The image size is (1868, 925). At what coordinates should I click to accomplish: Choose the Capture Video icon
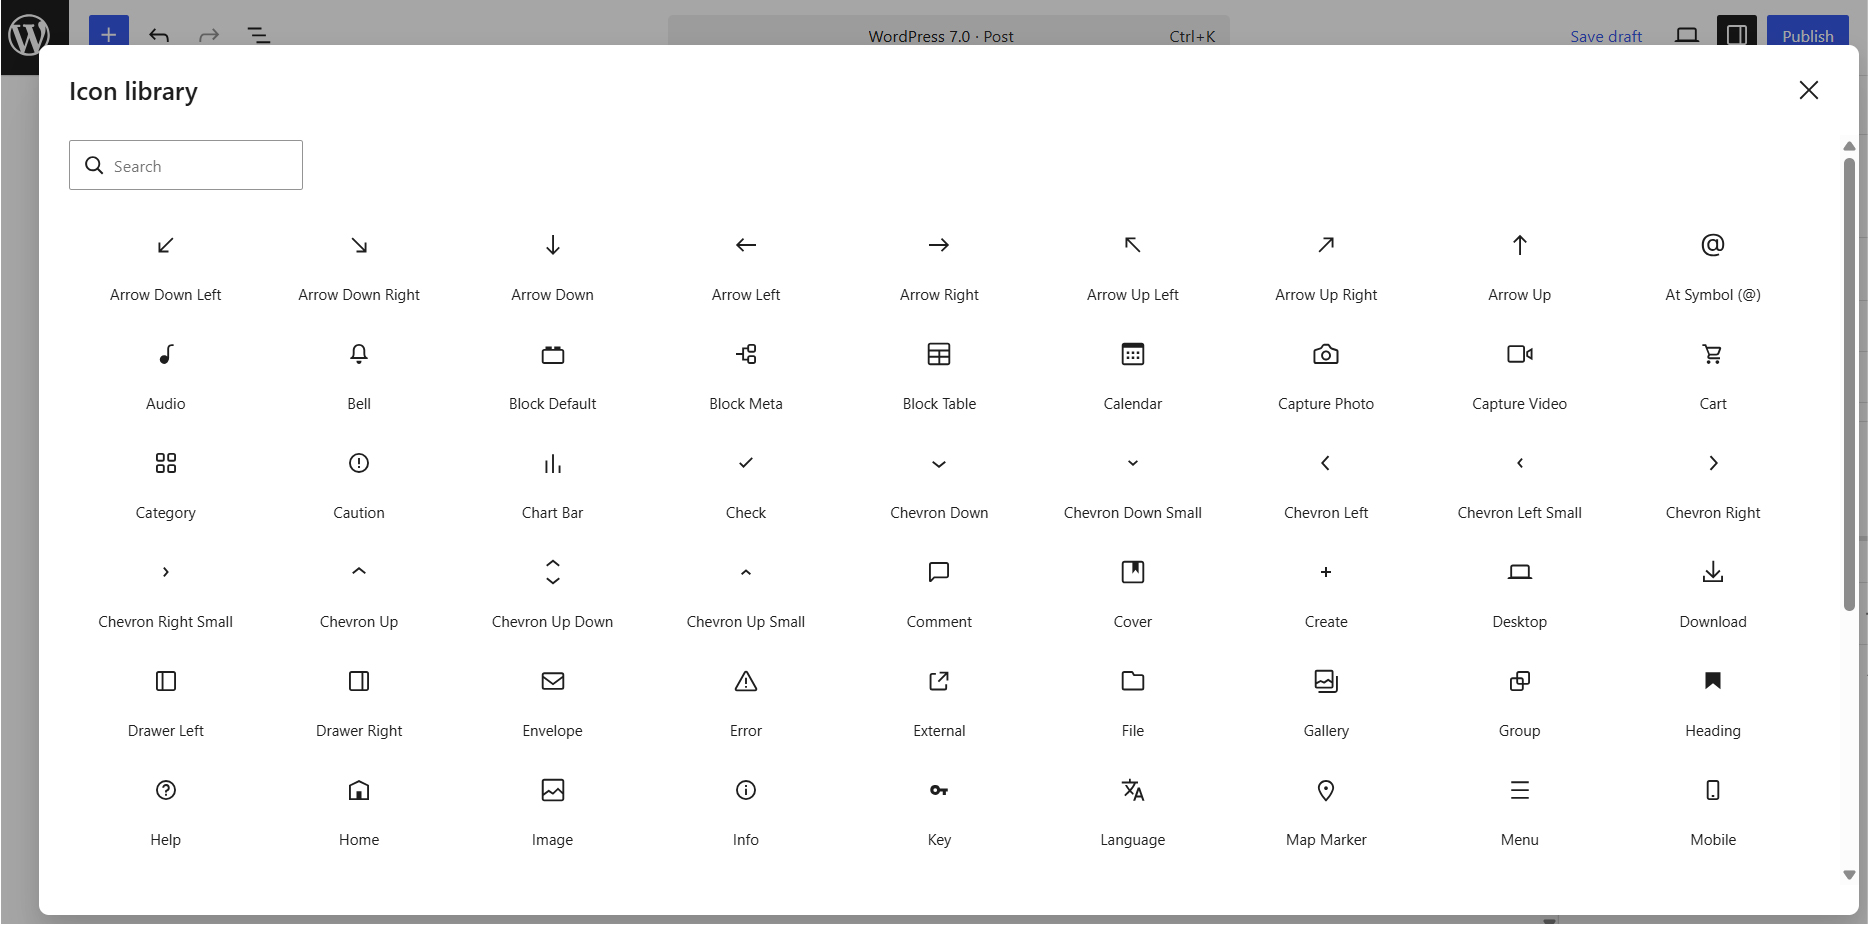coord(1520,354)
